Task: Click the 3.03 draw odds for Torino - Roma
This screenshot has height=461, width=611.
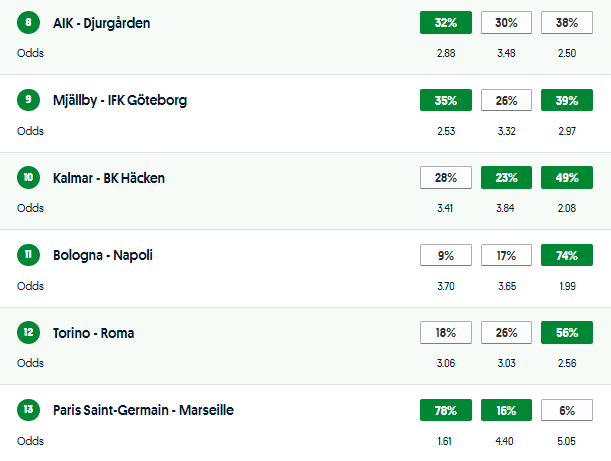Action: point(506,363)
